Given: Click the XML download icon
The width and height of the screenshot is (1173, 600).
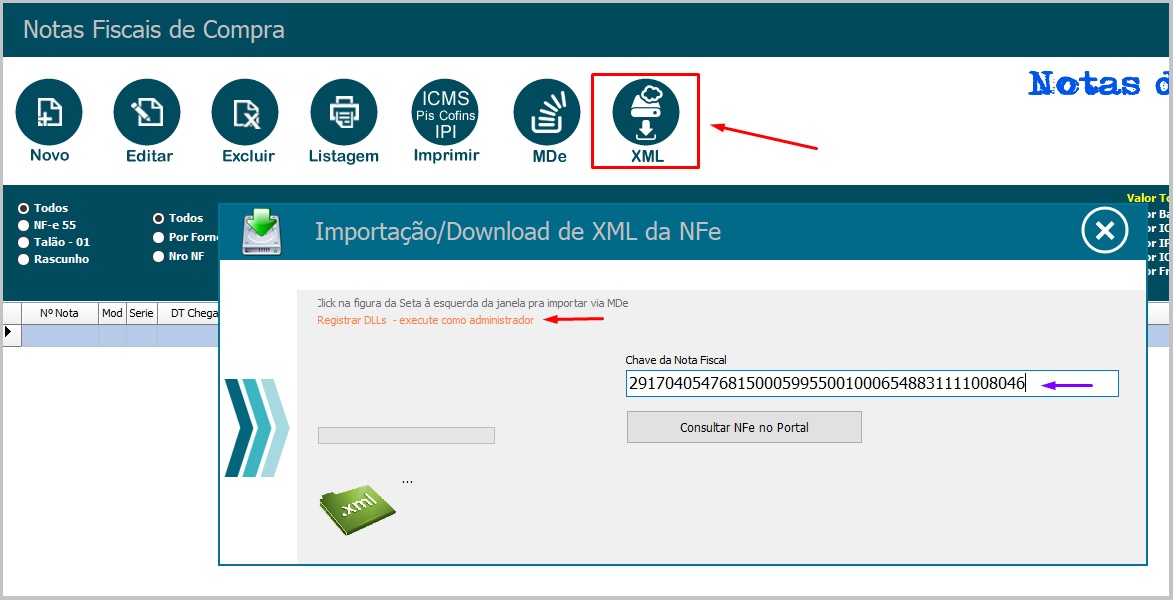Looking at the screenshot, I should tap(646, 113).
